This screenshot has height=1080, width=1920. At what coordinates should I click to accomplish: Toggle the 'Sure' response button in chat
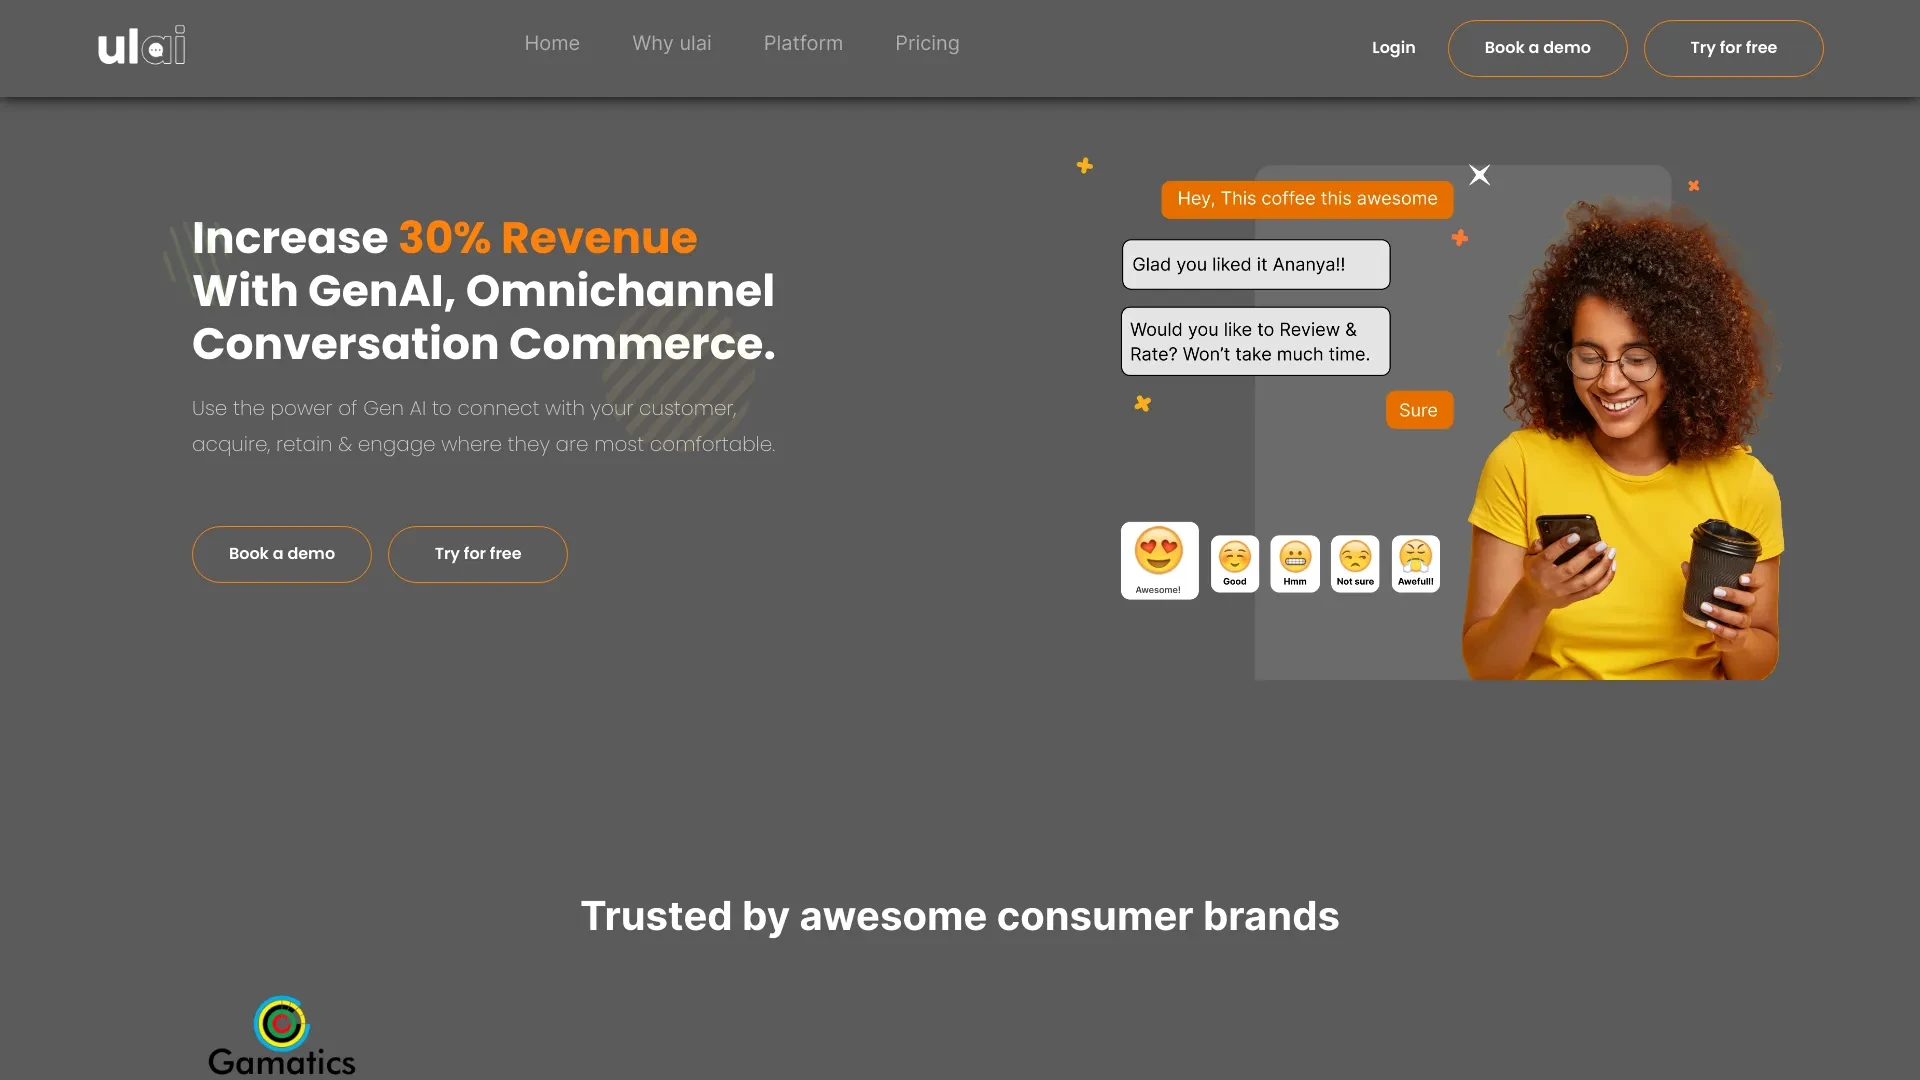point(1419,409)
